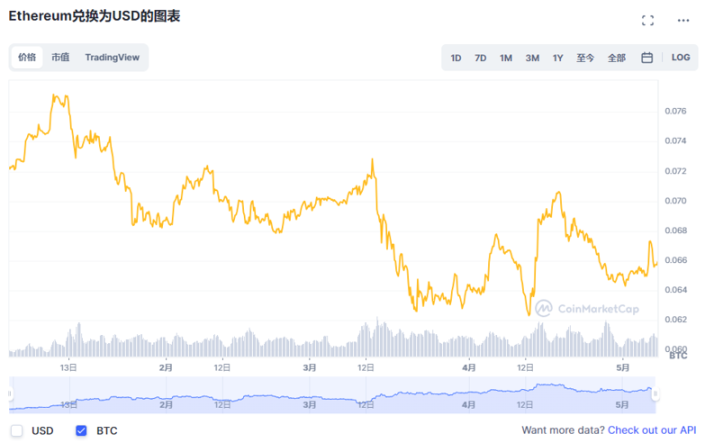Select the 全部 all-time range
705x443 pixels.
[617, 58]
